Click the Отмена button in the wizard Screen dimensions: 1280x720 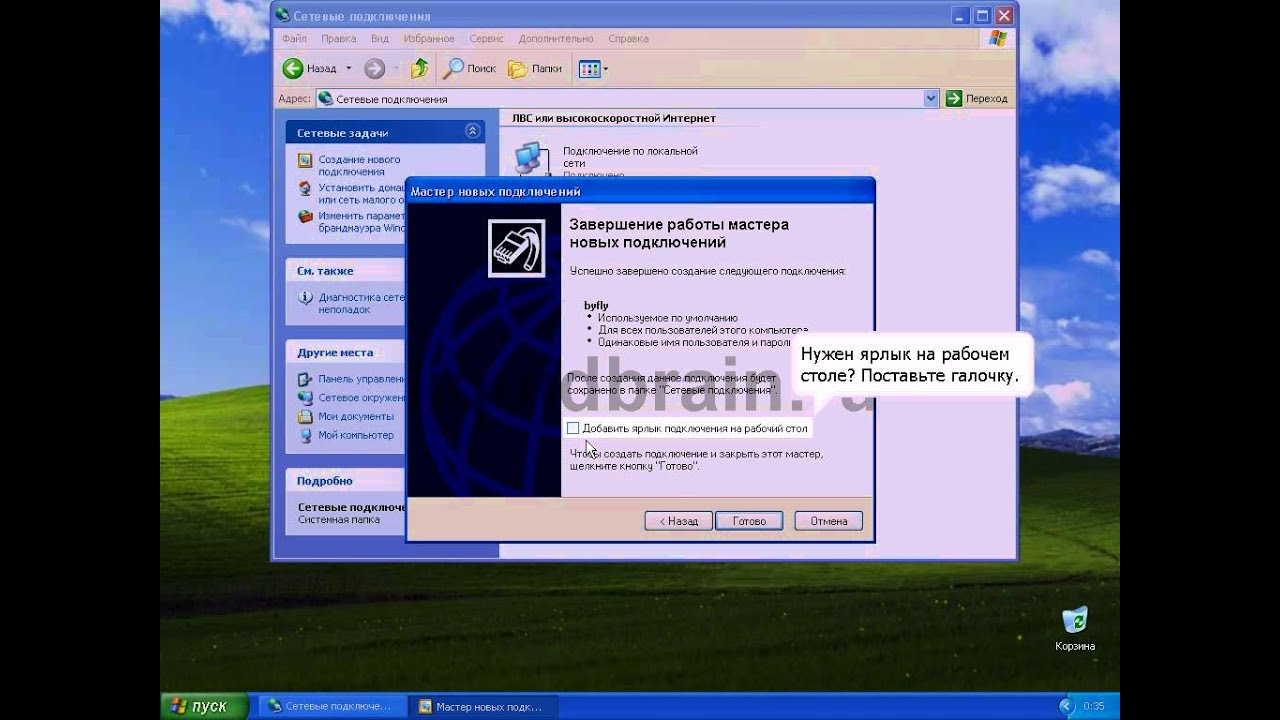828,521
